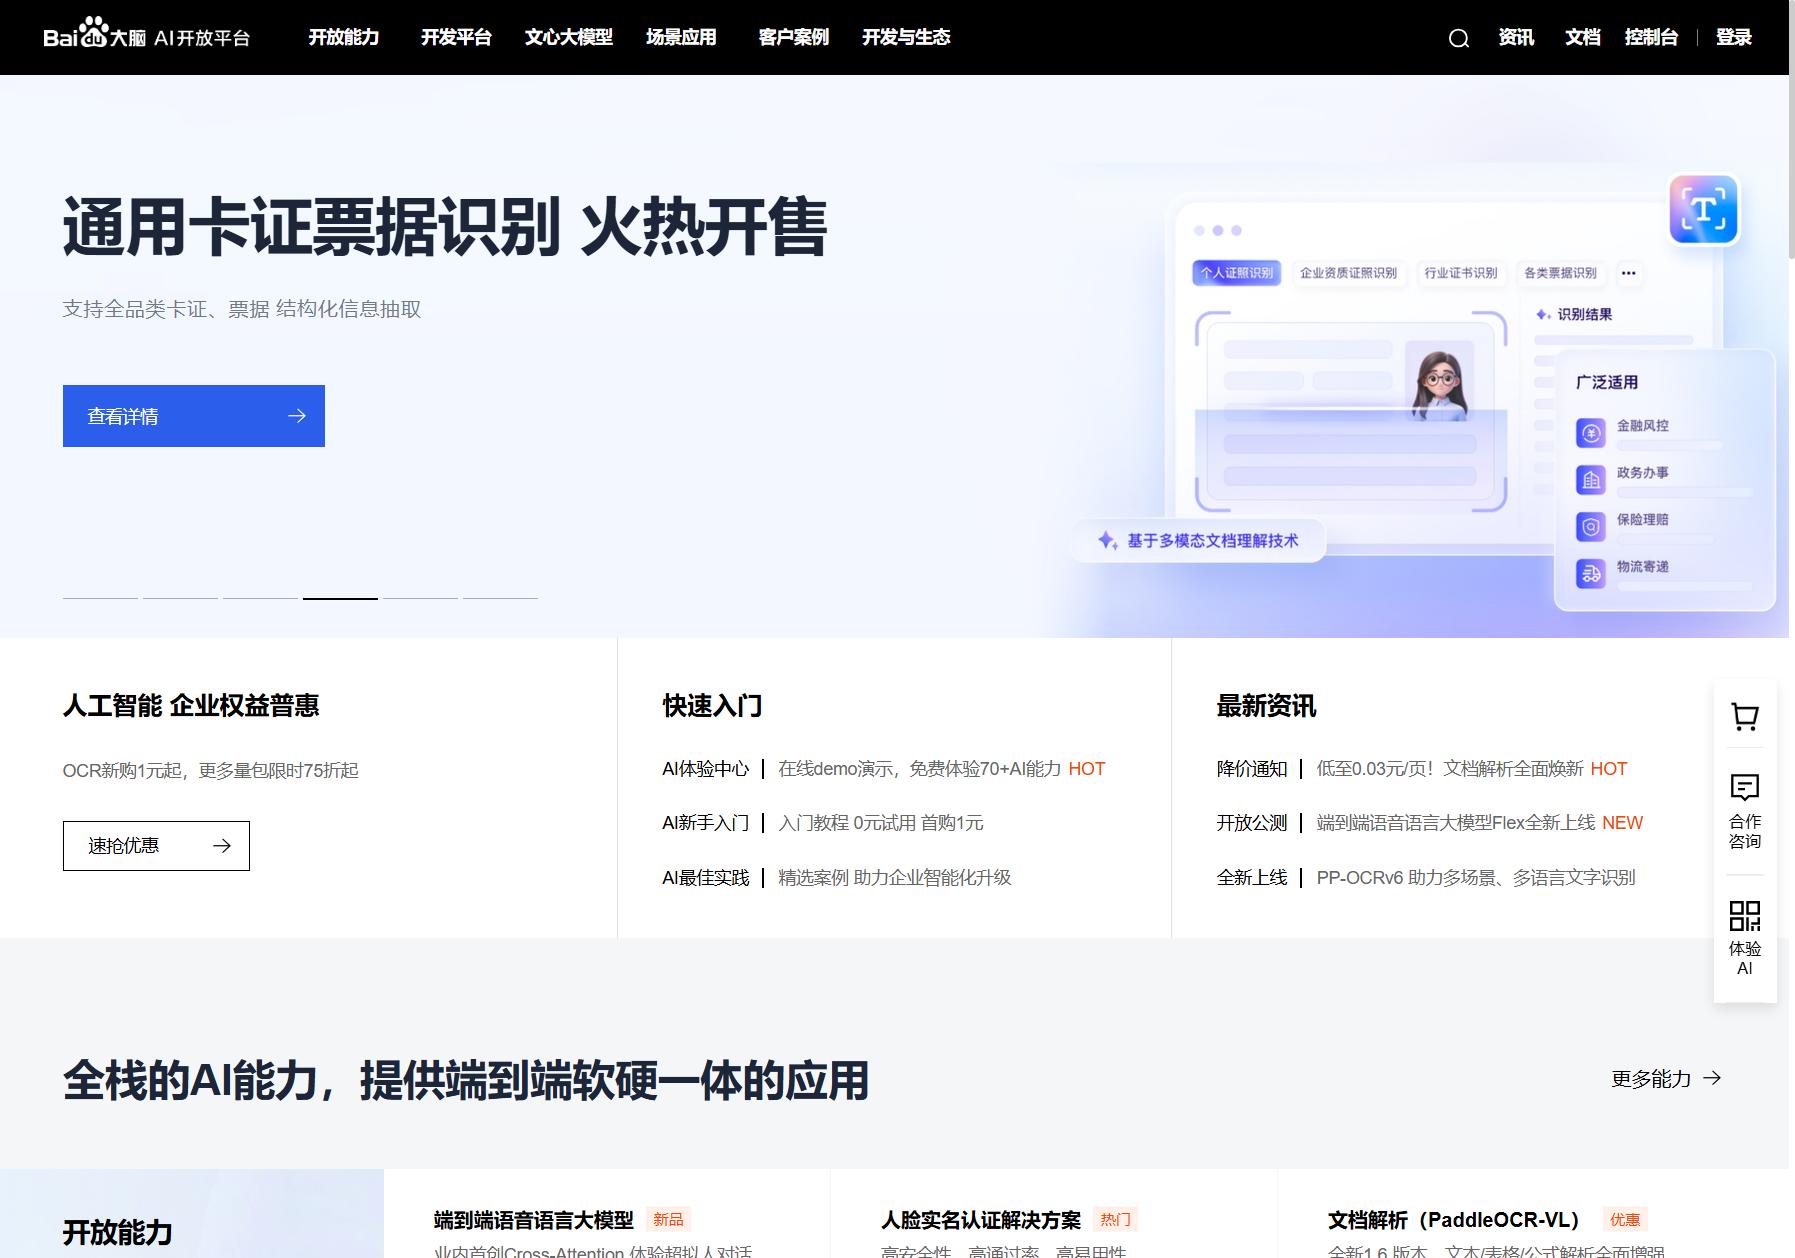Click the three-dot more tab in banner
Screen dimensions: 1795x1258
tap(1629, 273)
